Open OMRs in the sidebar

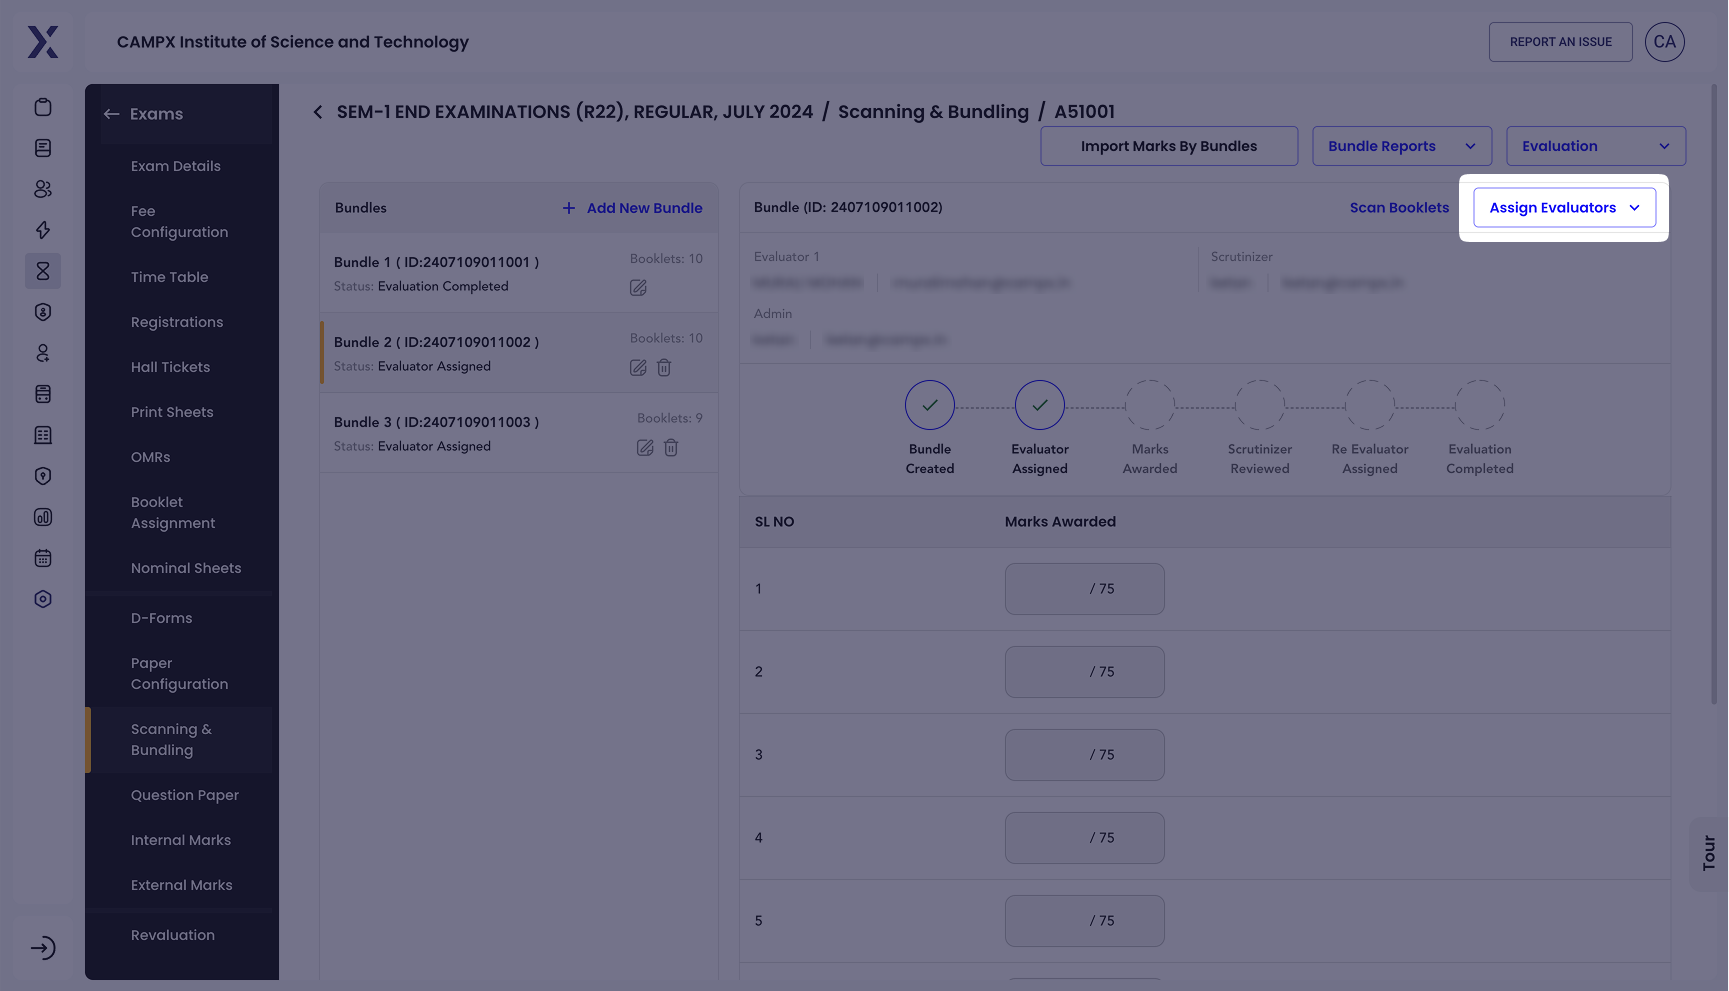pos(151,457)
